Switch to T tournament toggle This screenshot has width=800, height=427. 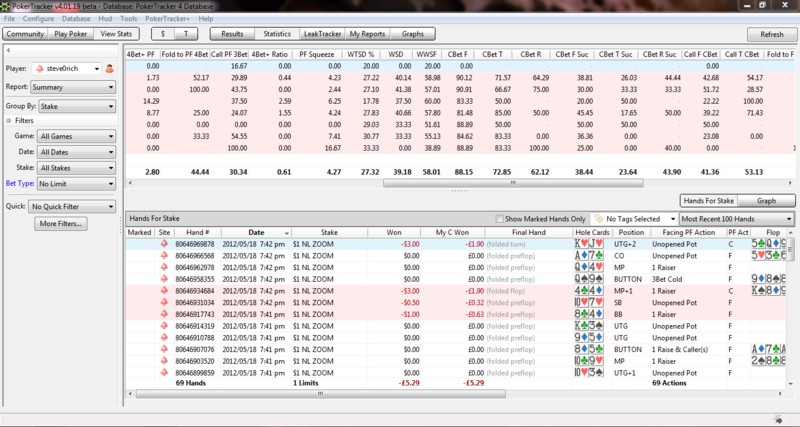186,34
